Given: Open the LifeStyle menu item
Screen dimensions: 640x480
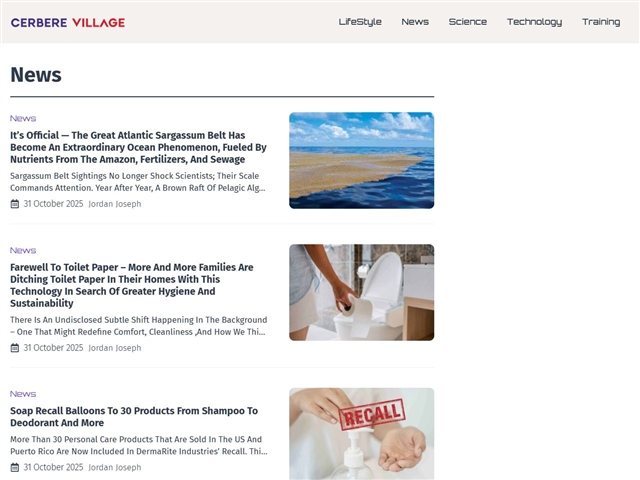Looking at the screenshot, I should click(x=360, y=22).
